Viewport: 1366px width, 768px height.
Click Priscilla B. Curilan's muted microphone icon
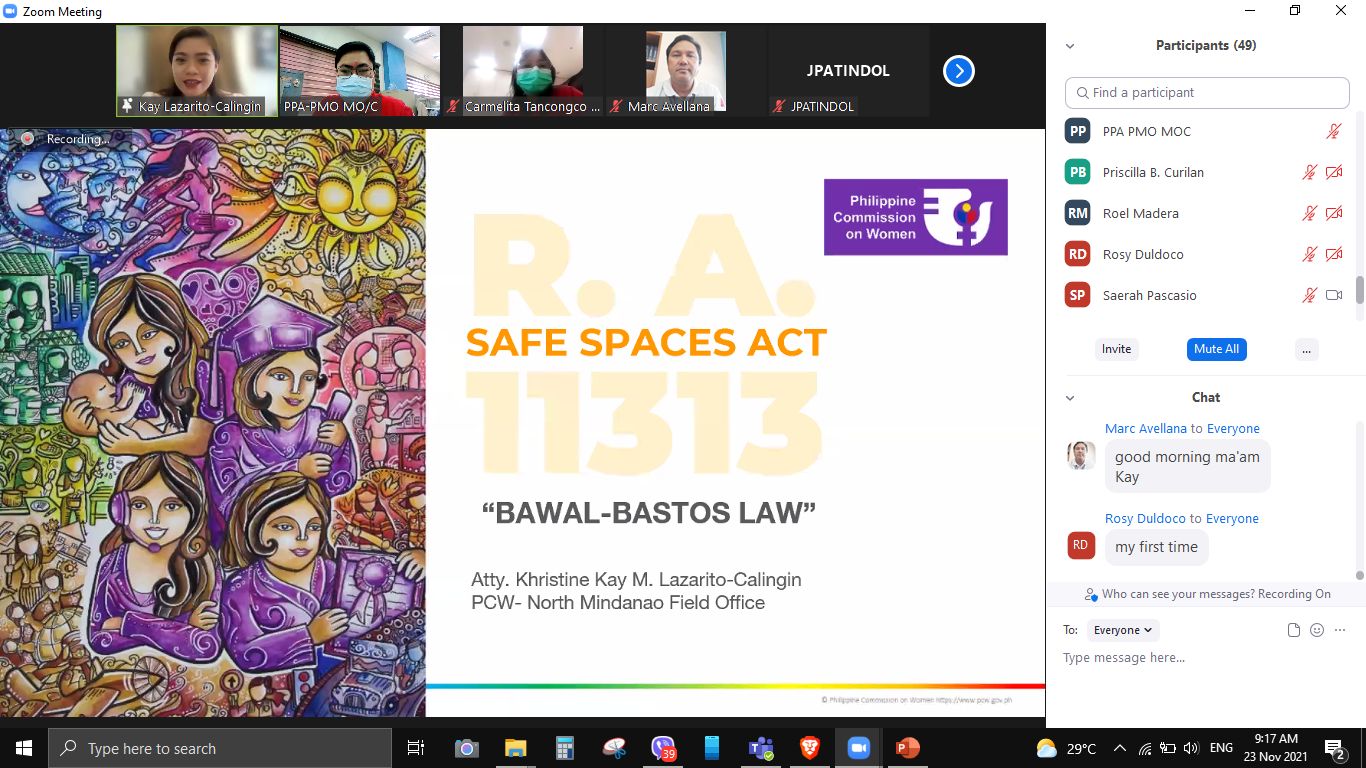point(1309,172)
